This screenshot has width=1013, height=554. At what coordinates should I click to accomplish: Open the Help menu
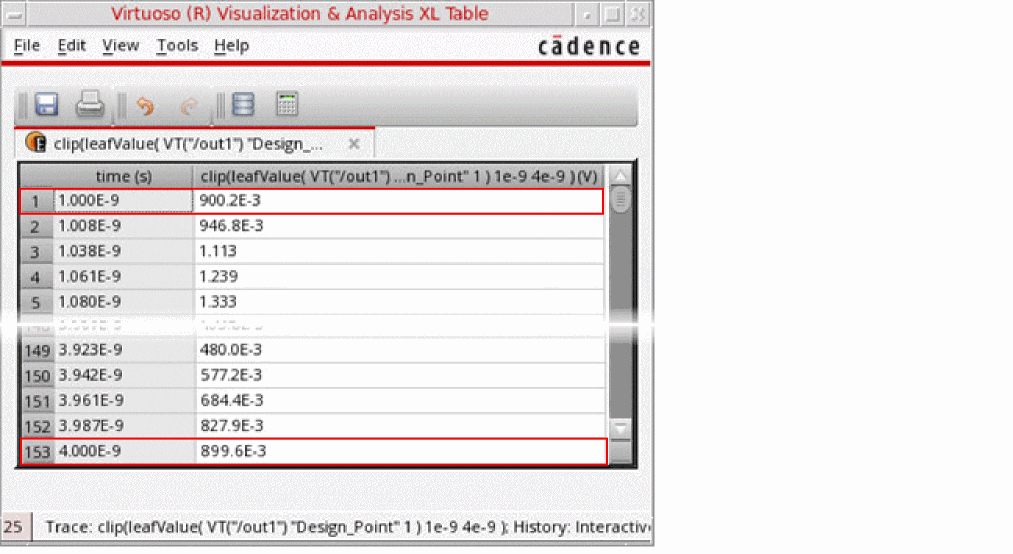tap(231, 46)
